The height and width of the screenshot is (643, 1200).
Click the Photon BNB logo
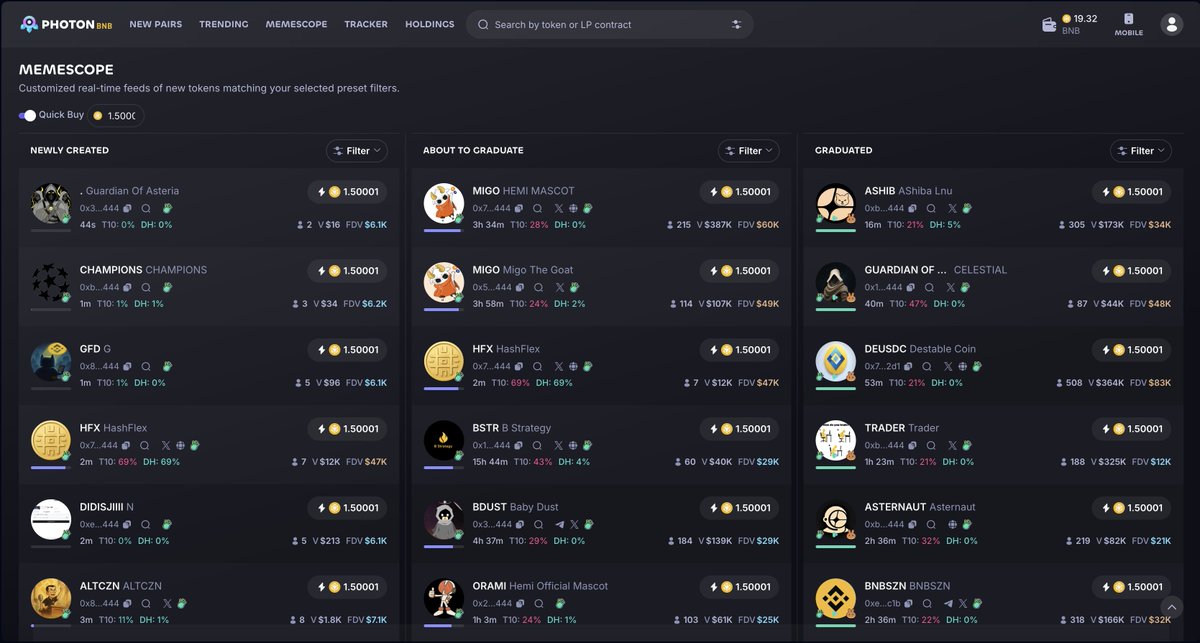point(66,24)
